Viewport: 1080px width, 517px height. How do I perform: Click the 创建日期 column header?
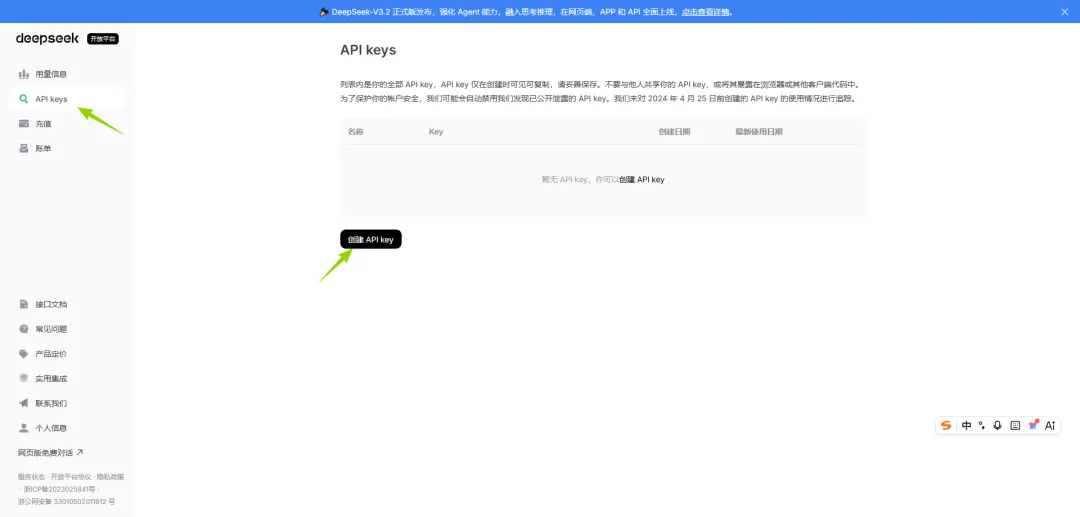(674, 131)
